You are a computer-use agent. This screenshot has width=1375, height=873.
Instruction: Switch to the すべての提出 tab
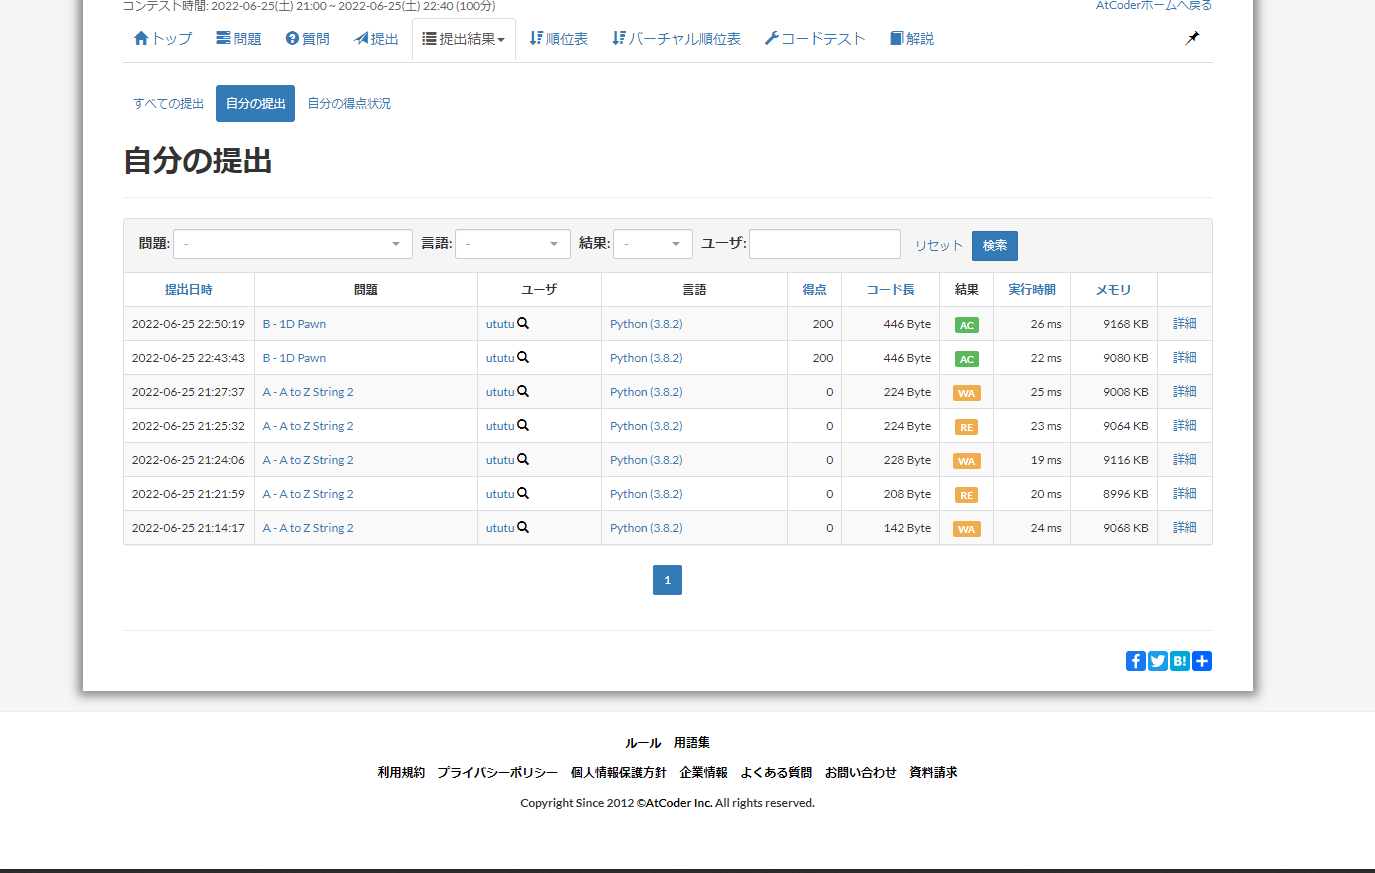(167, 103)
